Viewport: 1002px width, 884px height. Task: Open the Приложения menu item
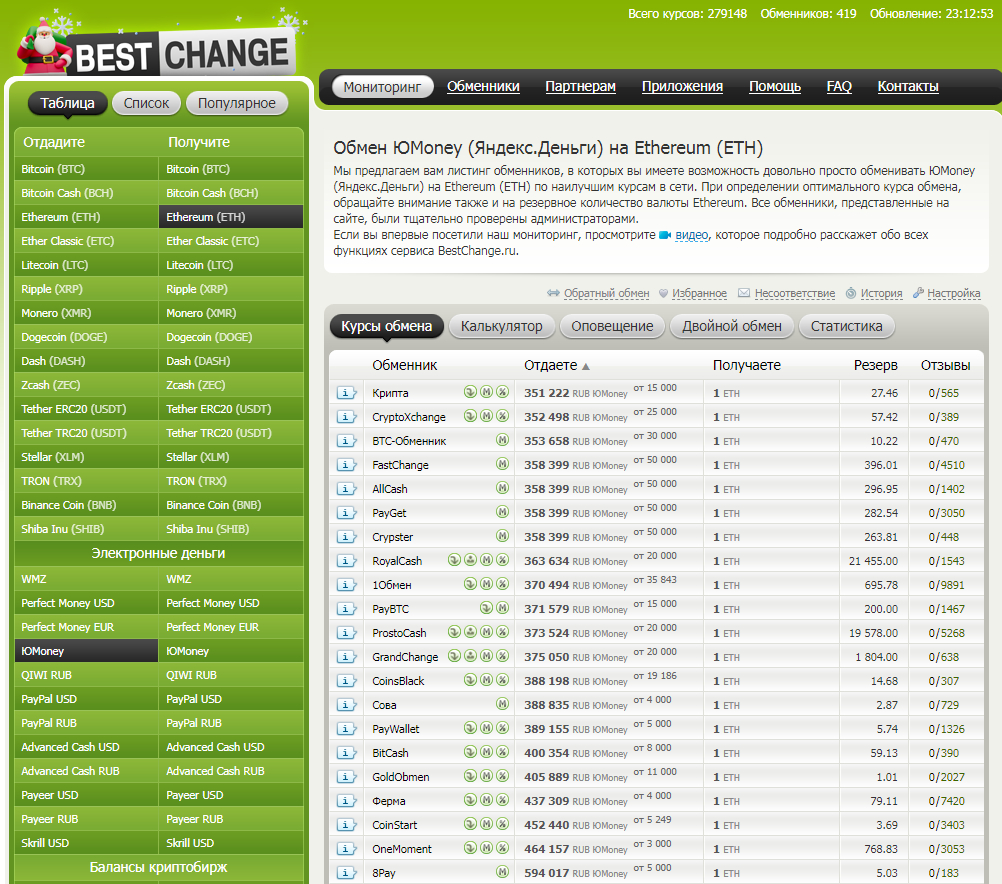point(682,86)
